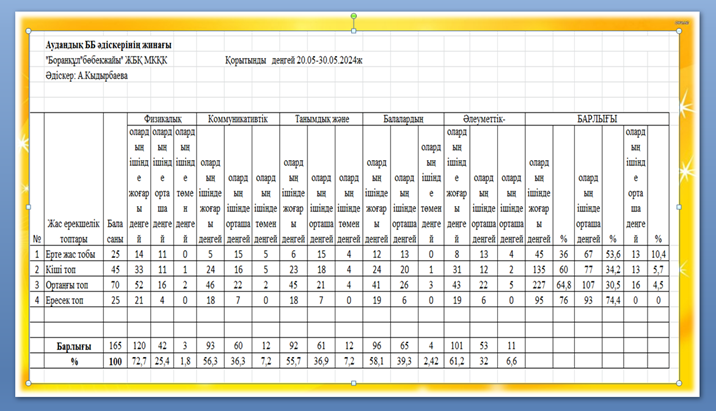The height and width of the screenshot is (411, 716).
Task: Click the value '33' in Кіші топ row
Action: coord(139,270)
